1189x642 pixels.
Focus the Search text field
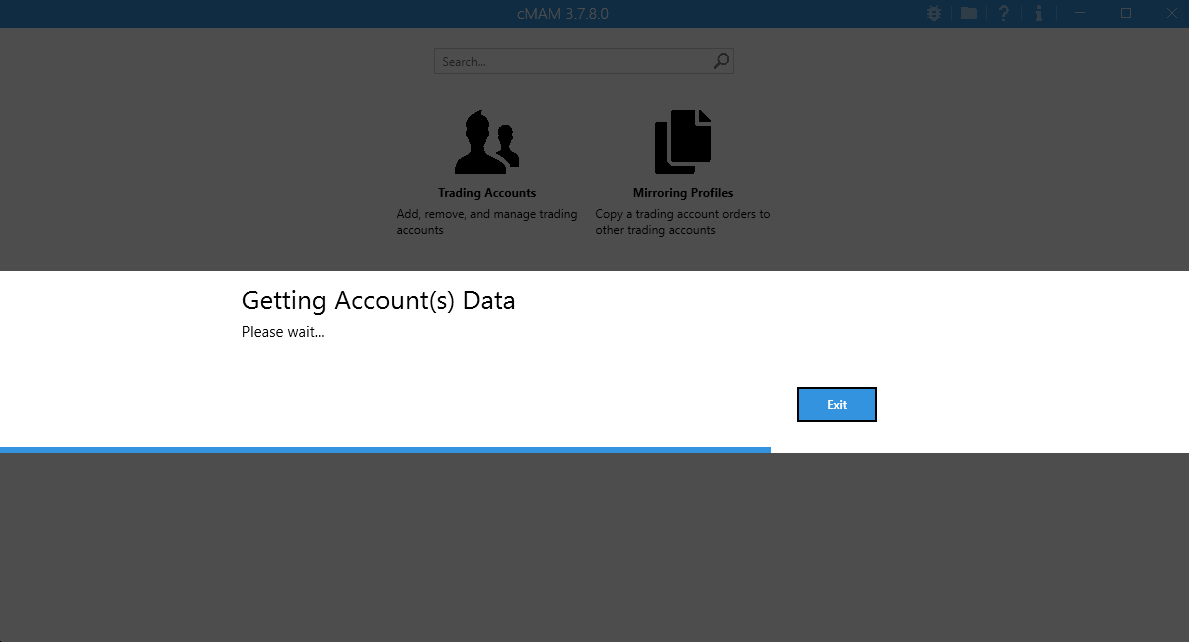(574, 62)
